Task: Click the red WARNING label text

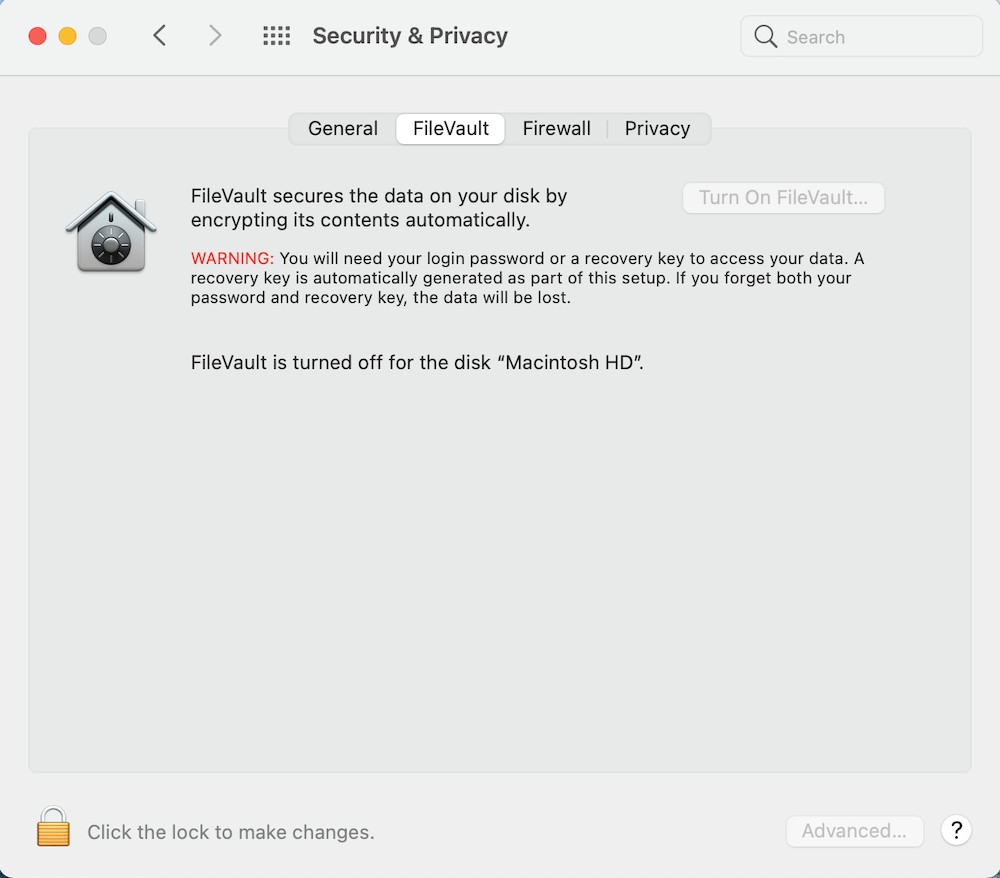Action: coord(232,259)
